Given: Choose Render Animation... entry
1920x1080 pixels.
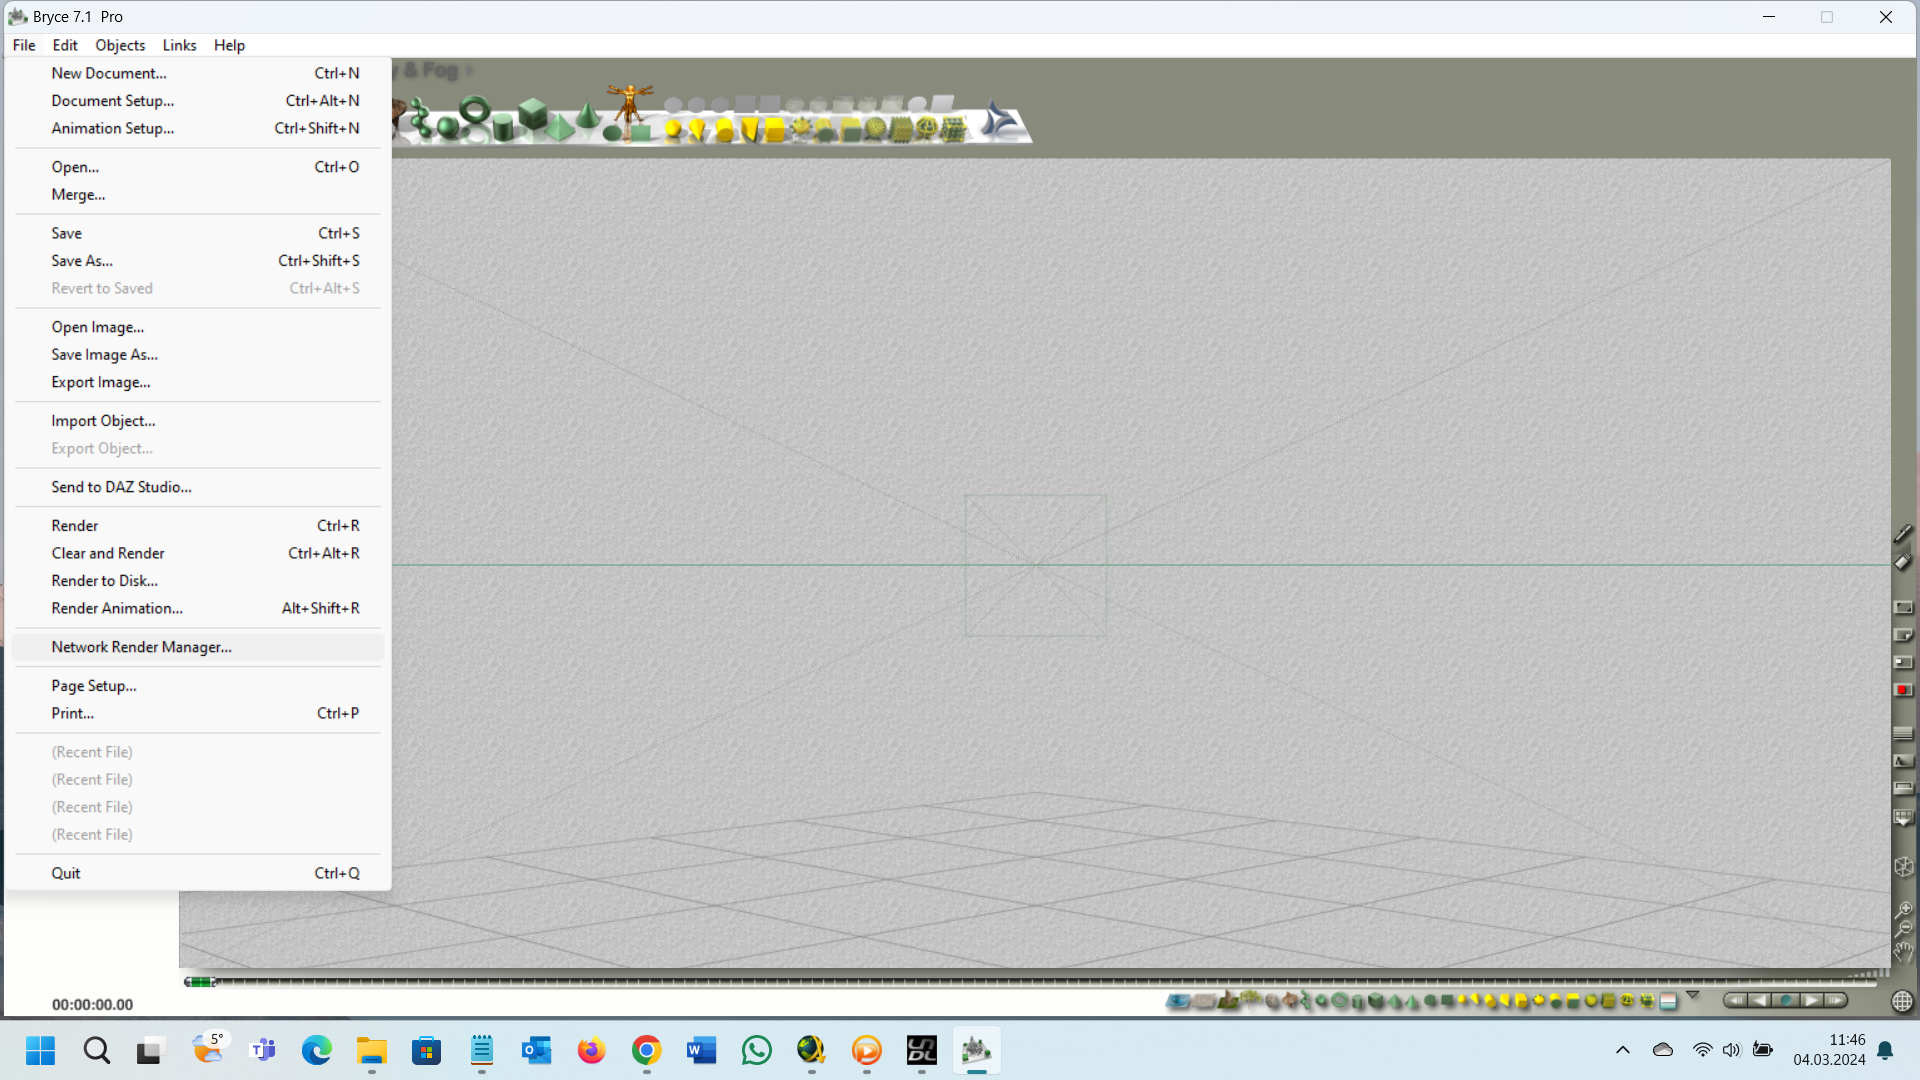Looking at the screenshot, I should coord(198,608).
